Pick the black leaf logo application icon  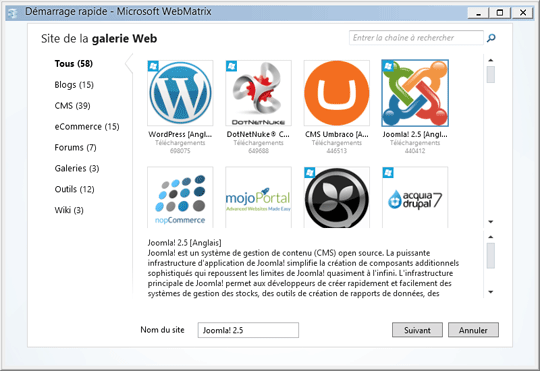(x=336, y=197)
